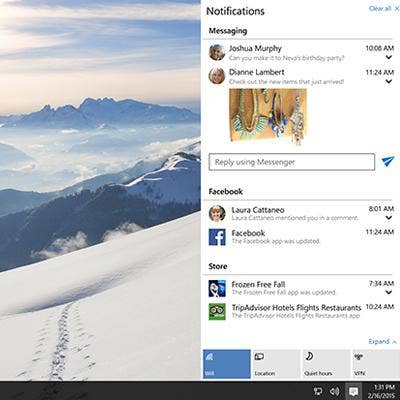Send the reply with the paper plane icon
400x400 pixels.
[388, 161]
